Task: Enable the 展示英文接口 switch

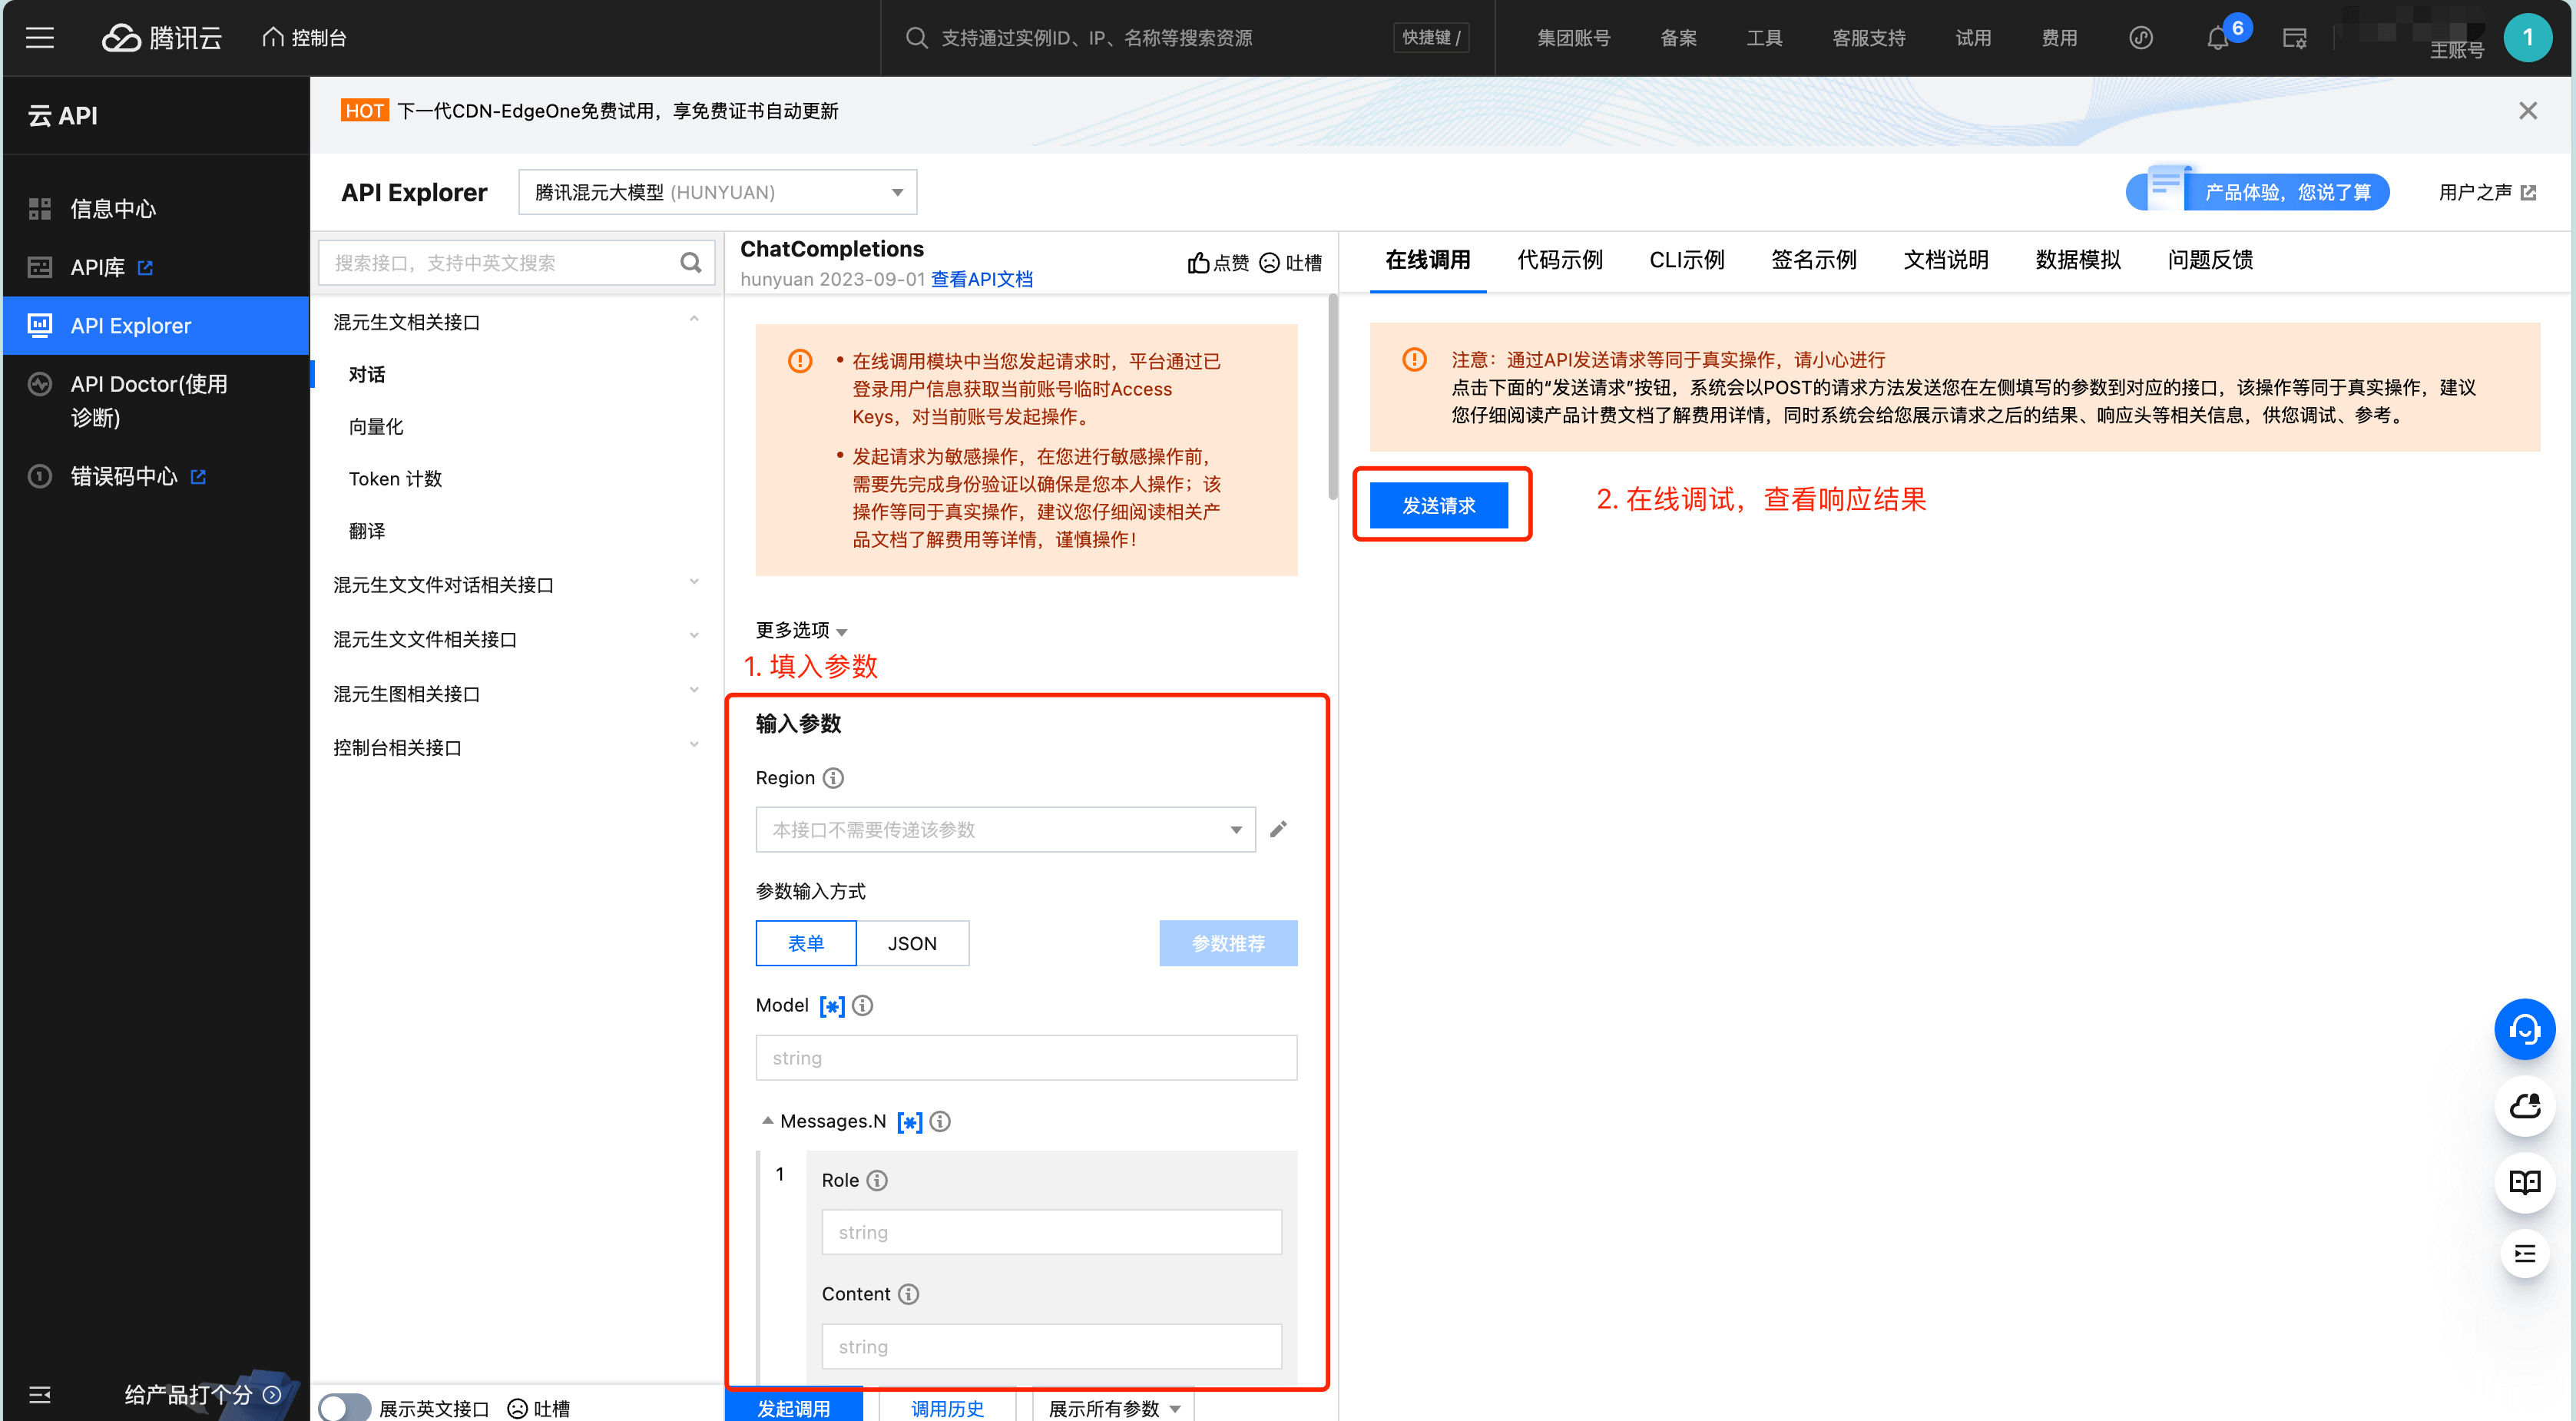Action: pyautogui.click(x=344, y=1407)
